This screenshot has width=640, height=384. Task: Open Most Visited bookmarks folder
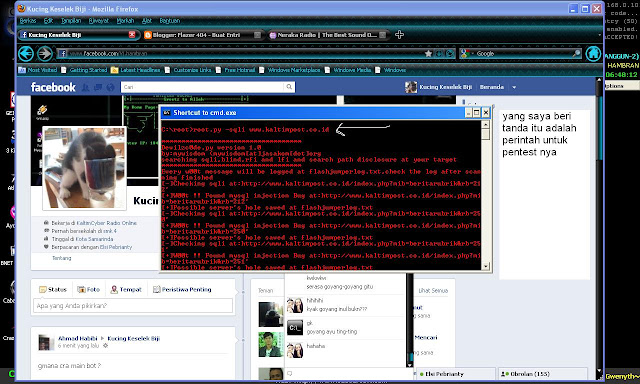point(38,70)
